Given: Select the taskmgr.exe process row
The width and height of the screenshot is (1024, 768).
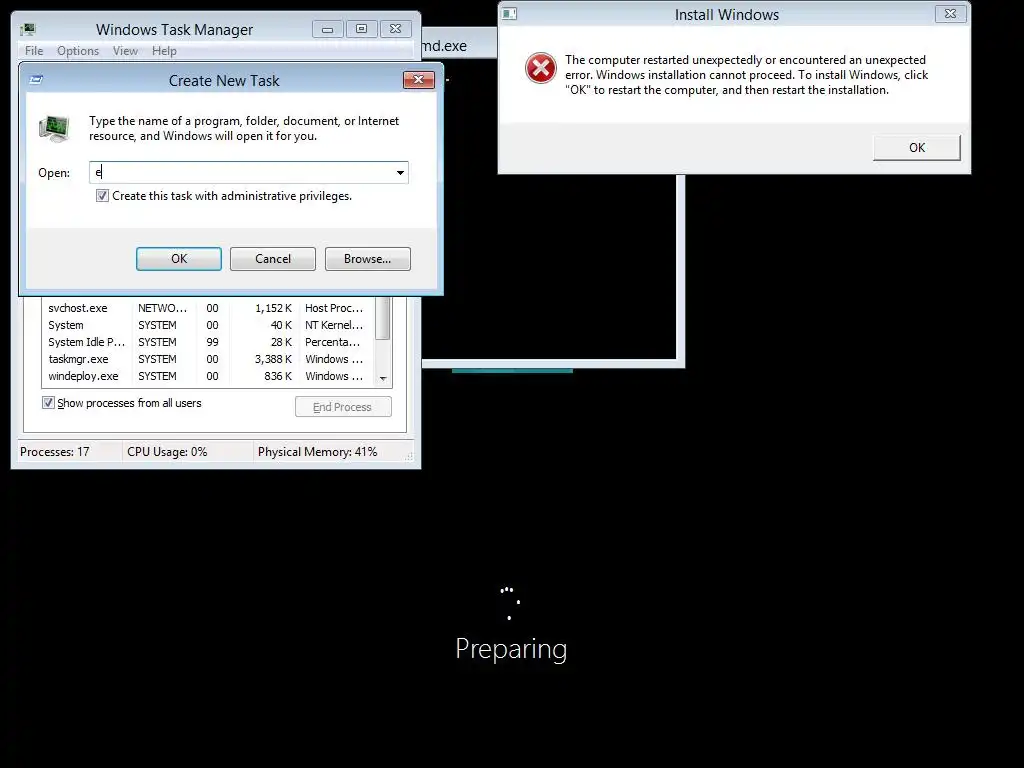Looking at the screenshot, I should 208,359.
